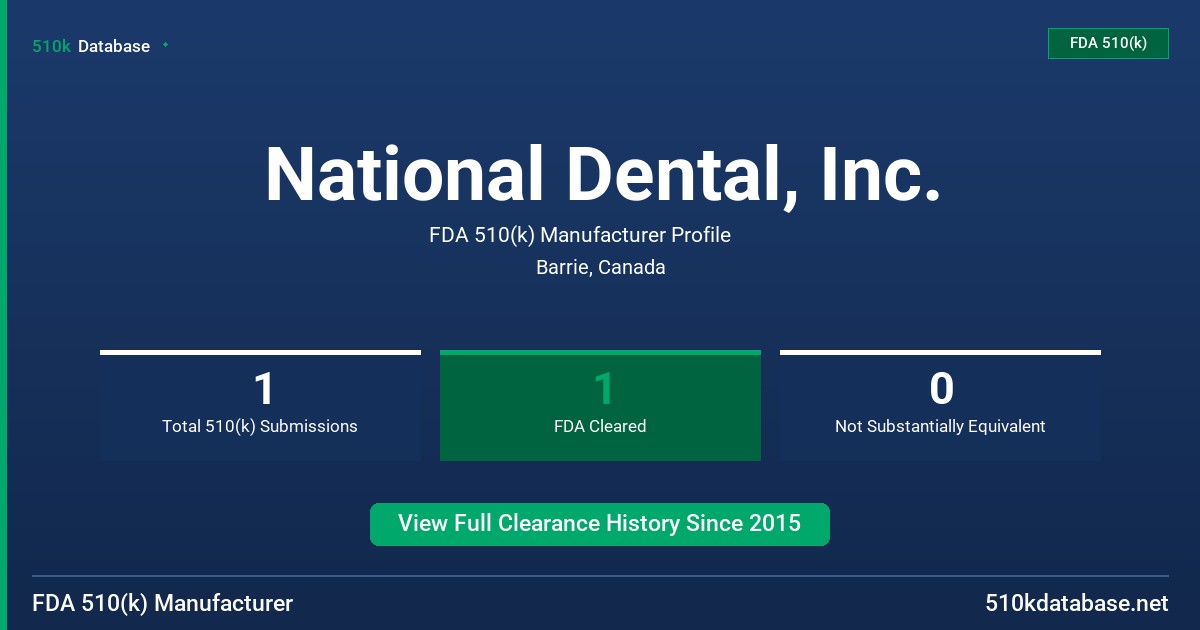Click the Barrie, Canada location text

point(601,267)
